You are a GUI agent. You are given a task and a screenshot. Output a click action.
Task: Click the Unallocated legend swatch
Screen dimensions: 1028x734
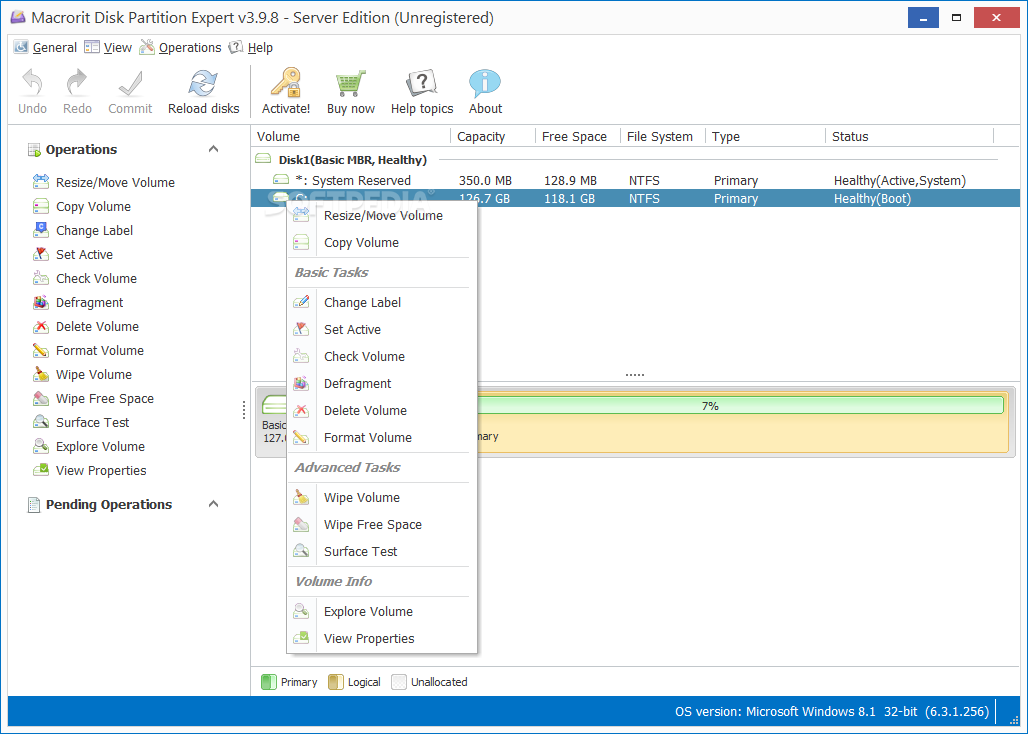[399, 682]
